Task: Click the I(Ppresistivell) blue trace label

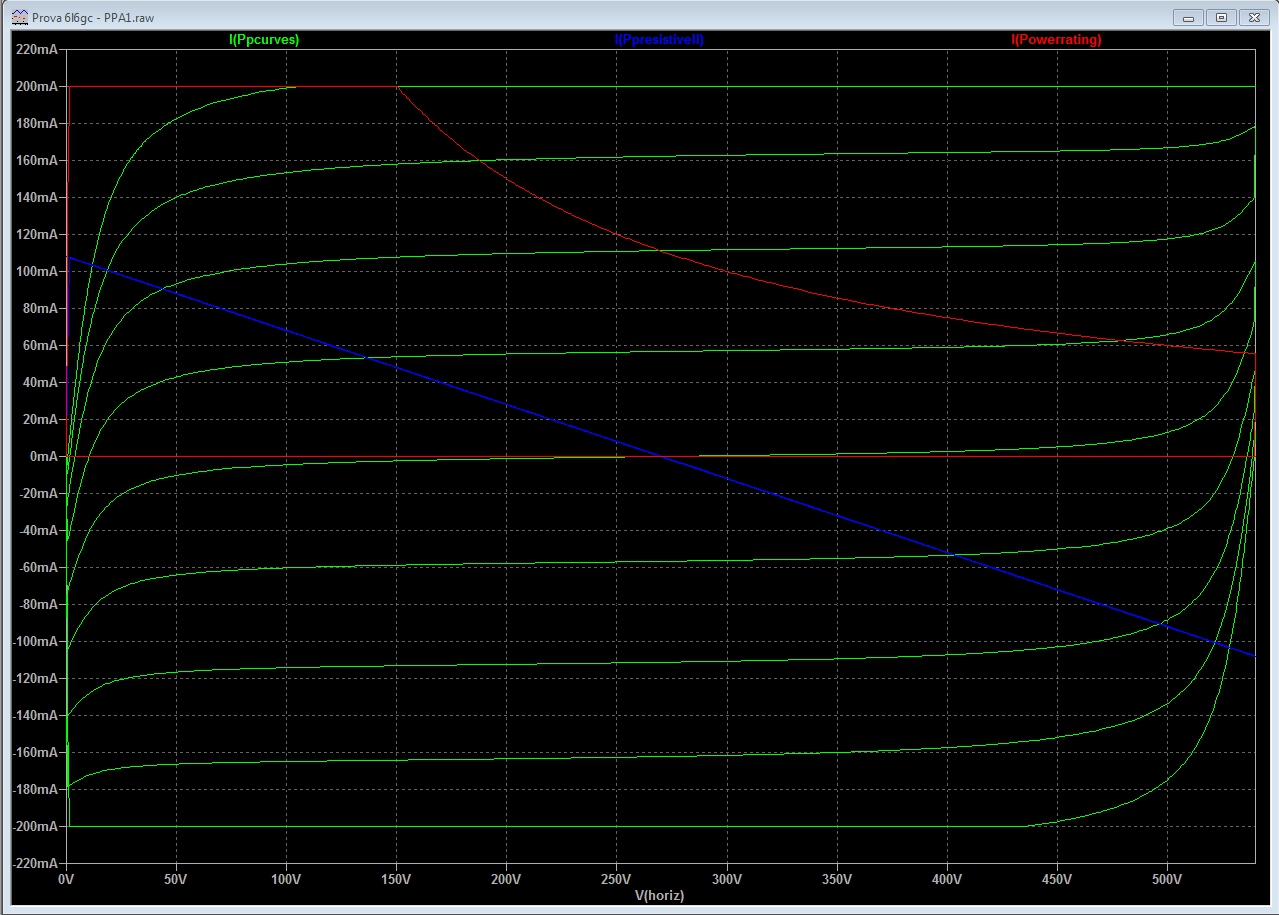Action: [659, 40]
